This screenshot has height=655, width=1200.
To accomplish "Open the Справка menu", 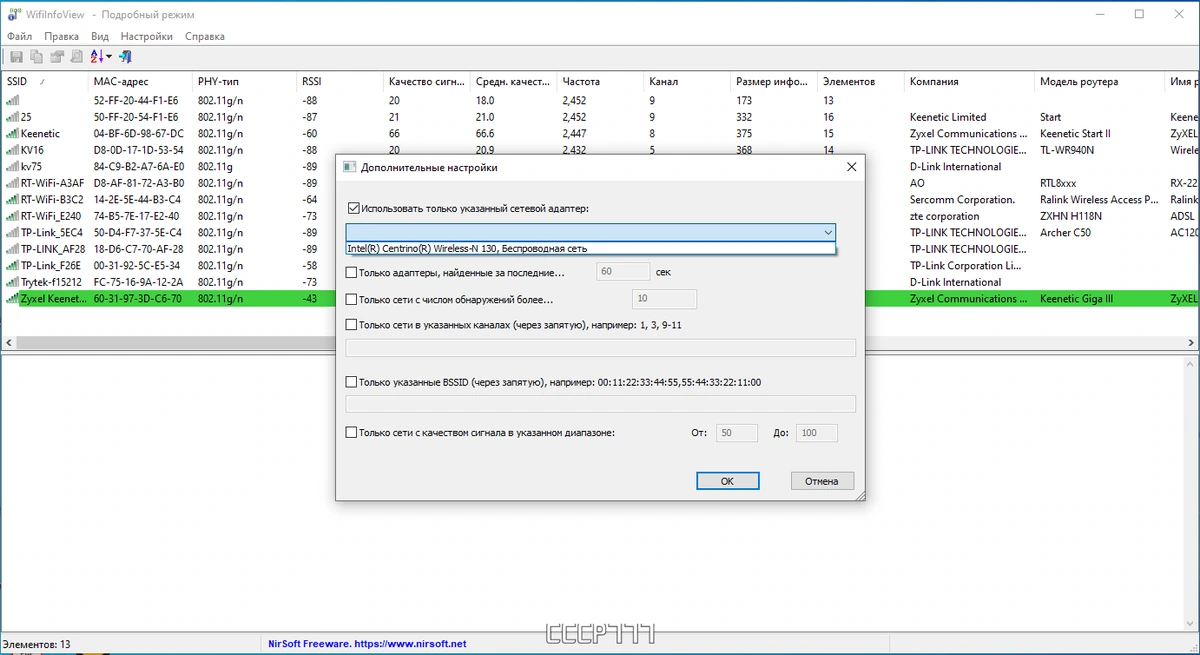I will [205, 36].
